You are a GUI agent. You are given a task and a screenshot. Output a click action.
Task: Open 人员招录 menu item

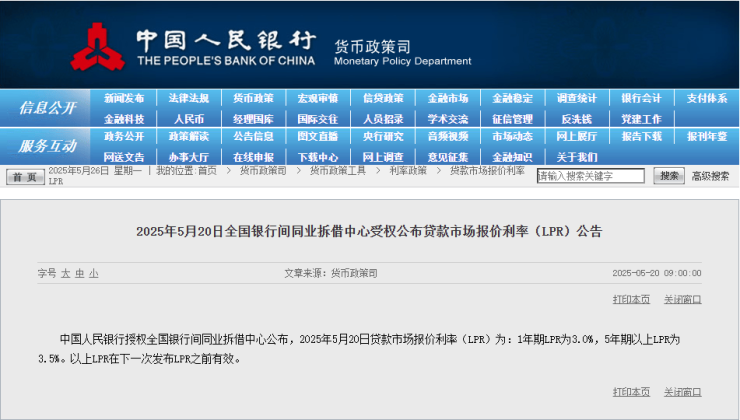[383, 119]
